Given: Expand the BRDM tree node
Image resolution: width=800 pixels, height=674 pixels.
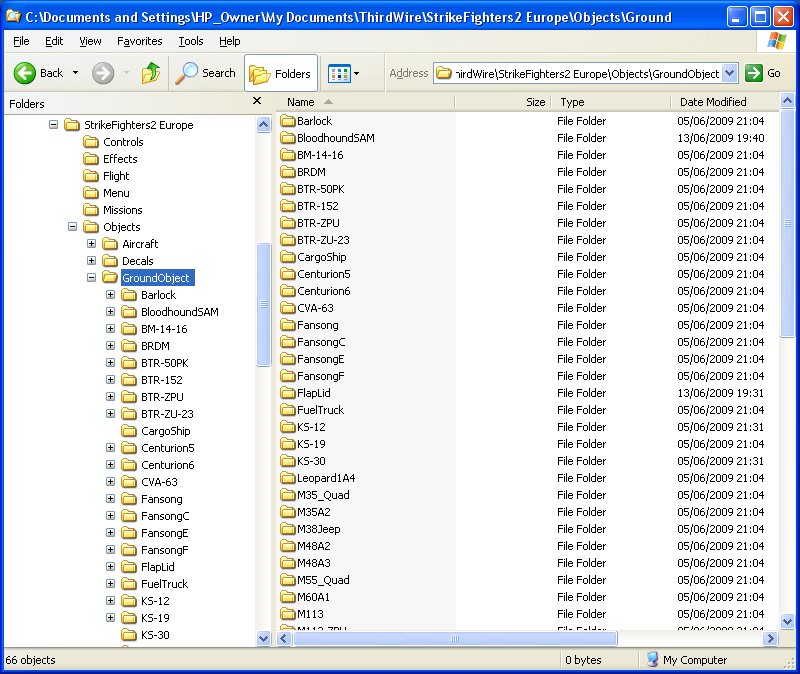Looking at the screenshot, I should 110,345.
